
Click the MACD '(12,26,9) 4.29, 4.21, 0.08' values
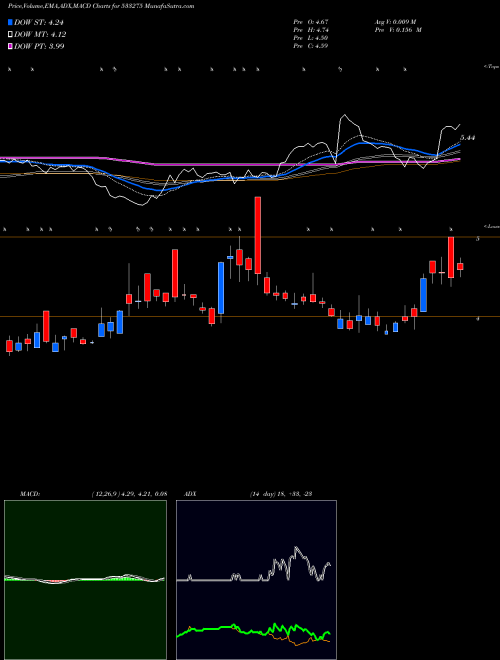point(129,494)
